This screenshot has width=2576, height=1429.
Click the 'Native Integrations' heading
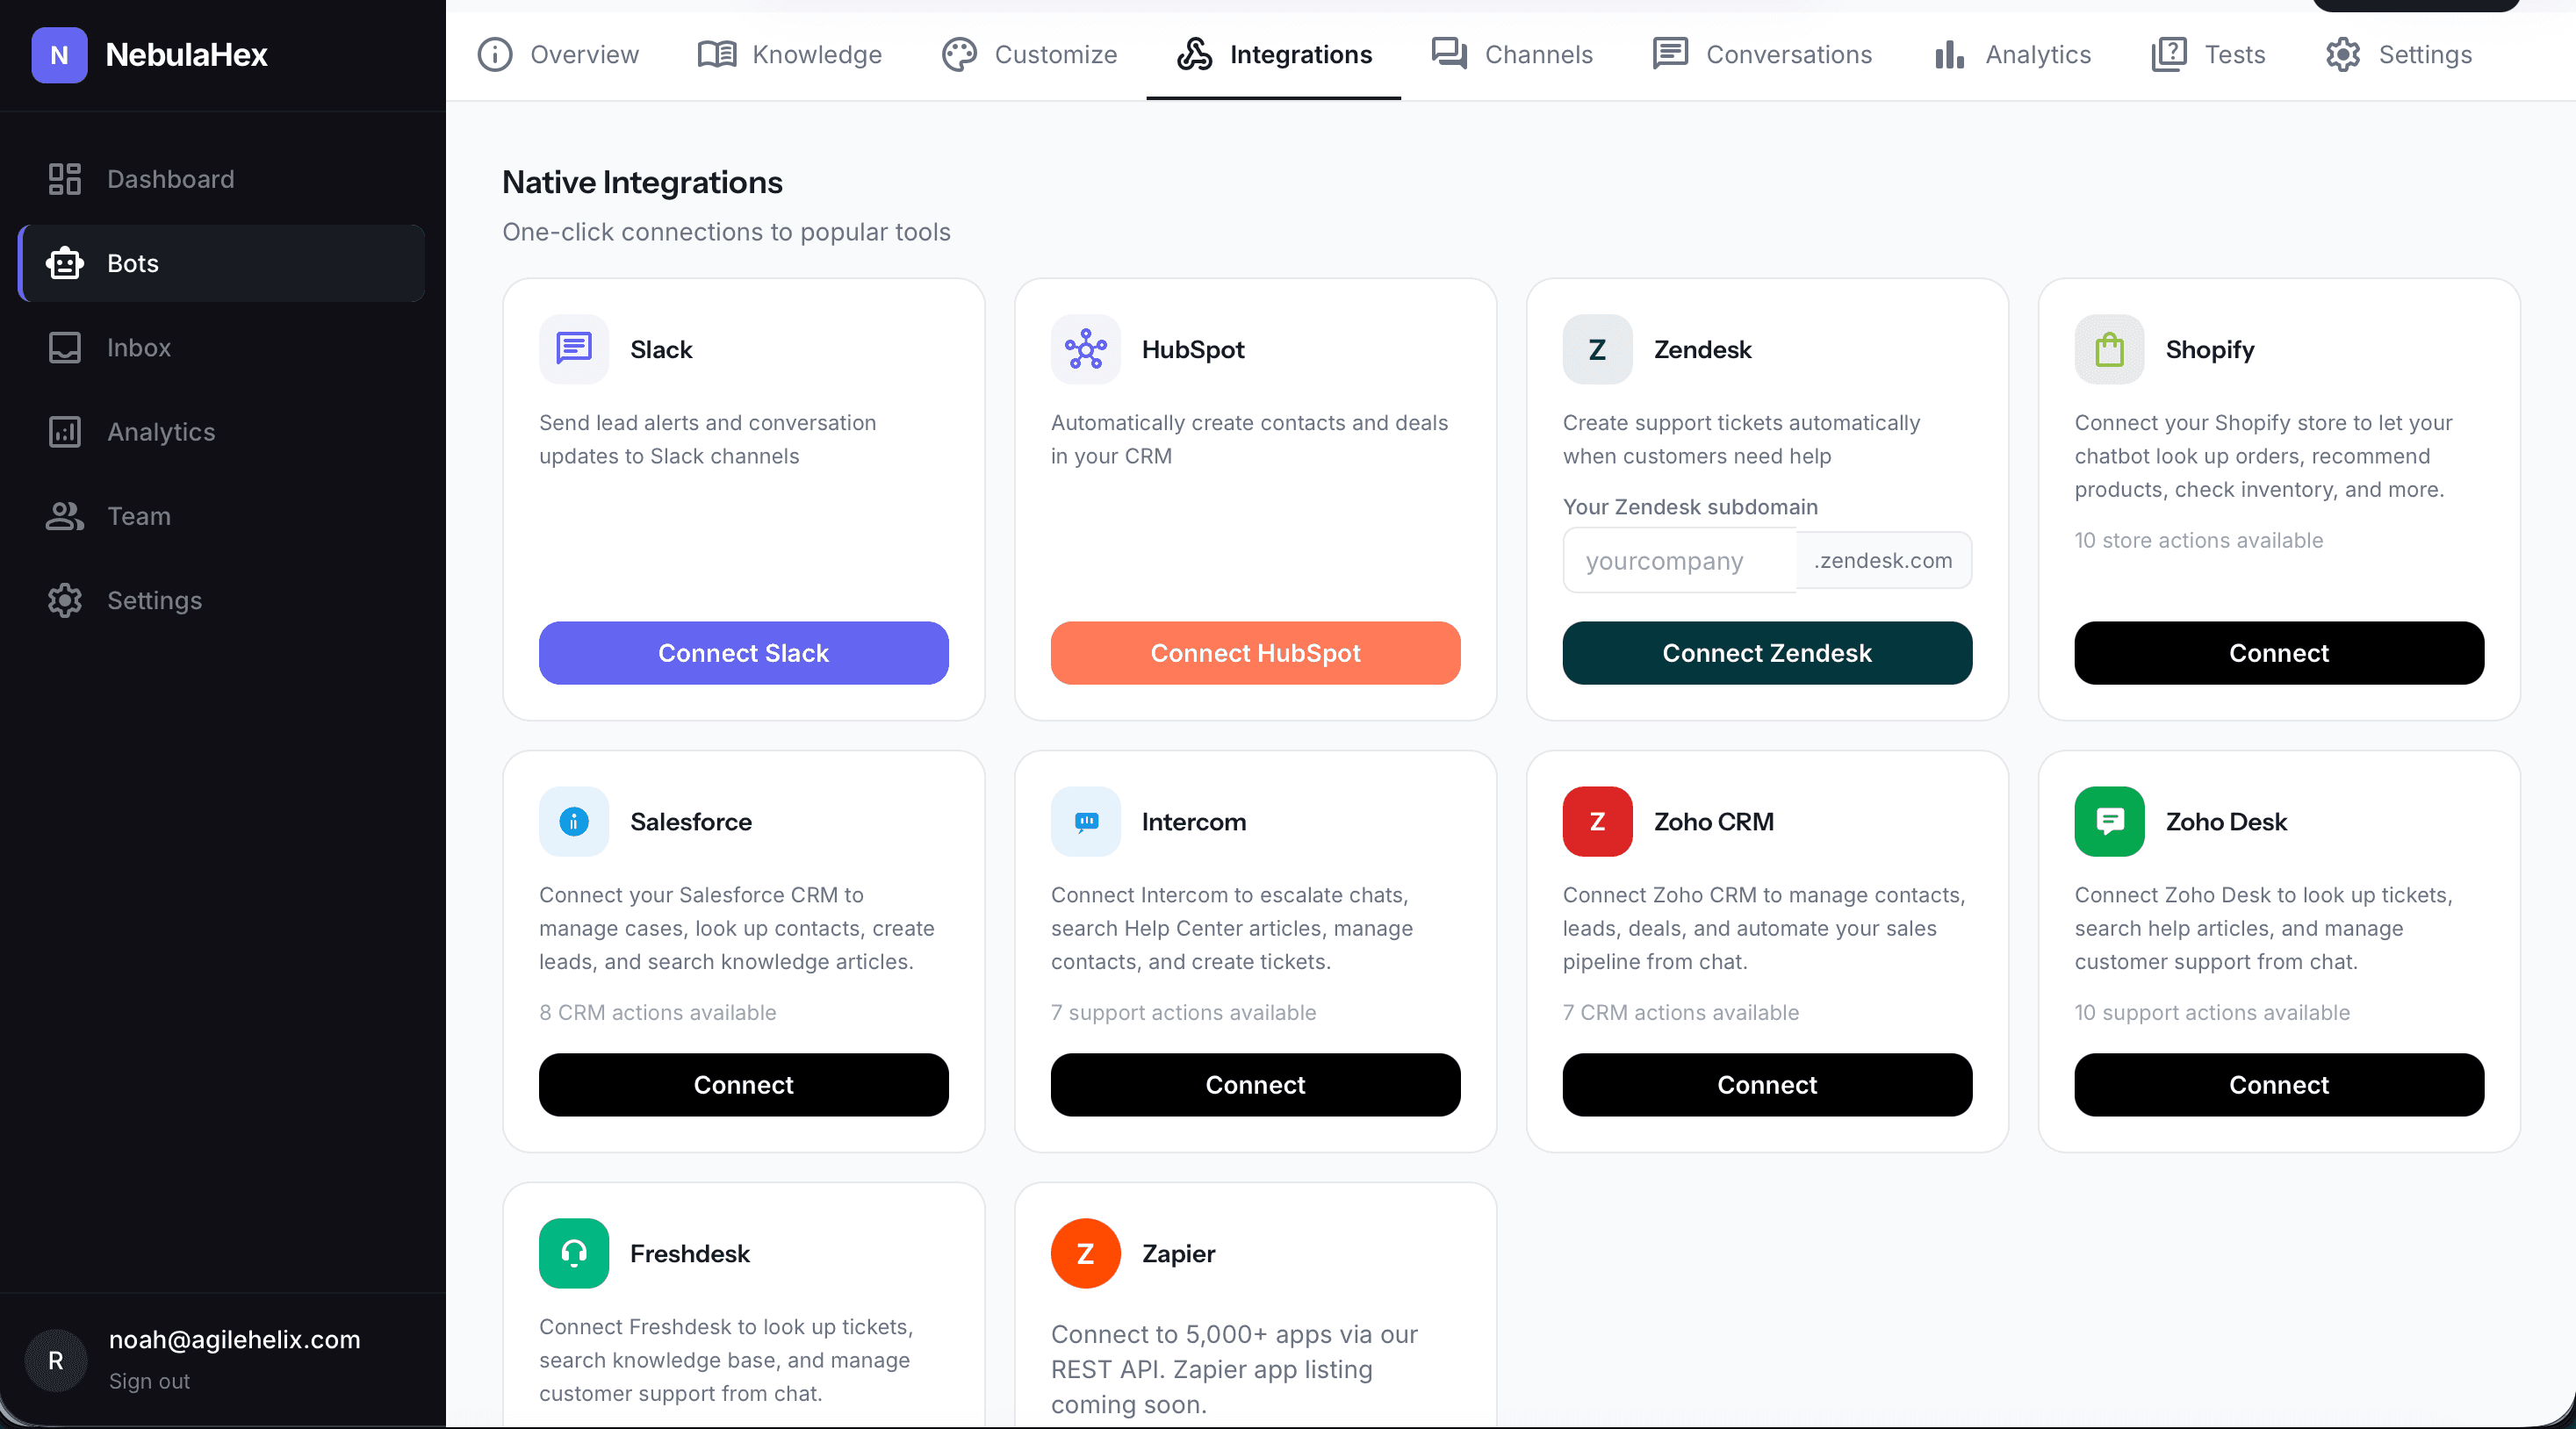point(642,182)
